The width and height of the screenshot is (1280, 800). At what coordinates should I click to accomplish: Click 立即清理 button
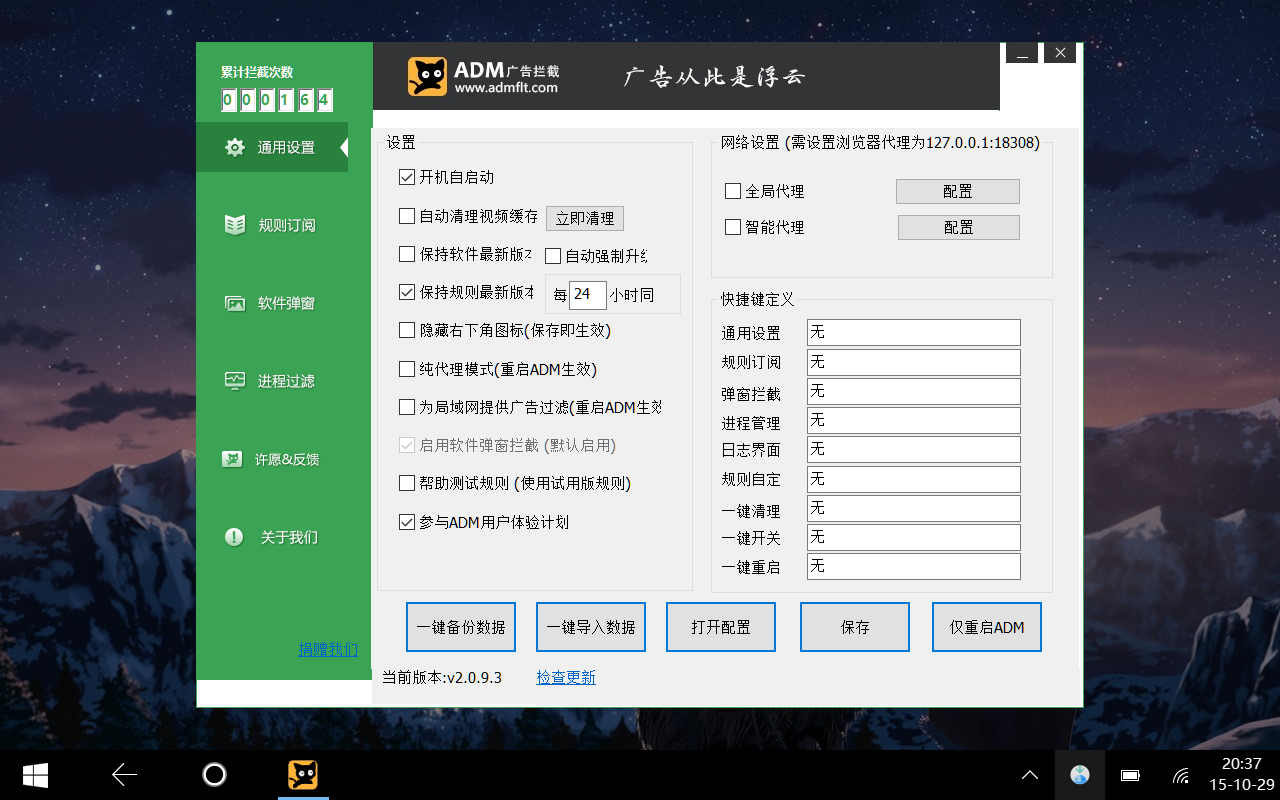(x=585, y=218)
